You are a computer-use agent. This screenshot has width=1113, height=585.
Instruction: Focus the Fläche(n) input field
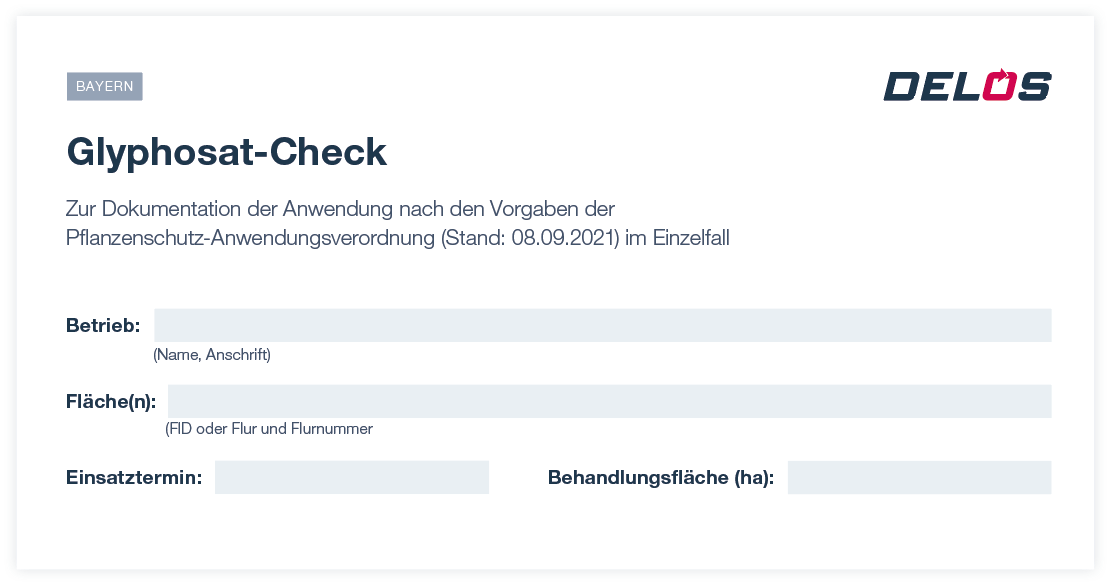coord(609,401)
